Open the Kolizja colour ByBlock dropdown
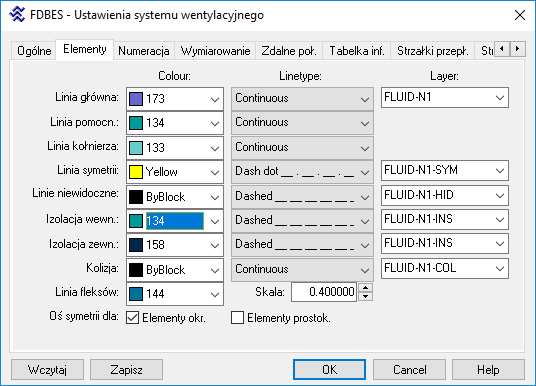This screenshot has height=386, width=536. point(175,270)
